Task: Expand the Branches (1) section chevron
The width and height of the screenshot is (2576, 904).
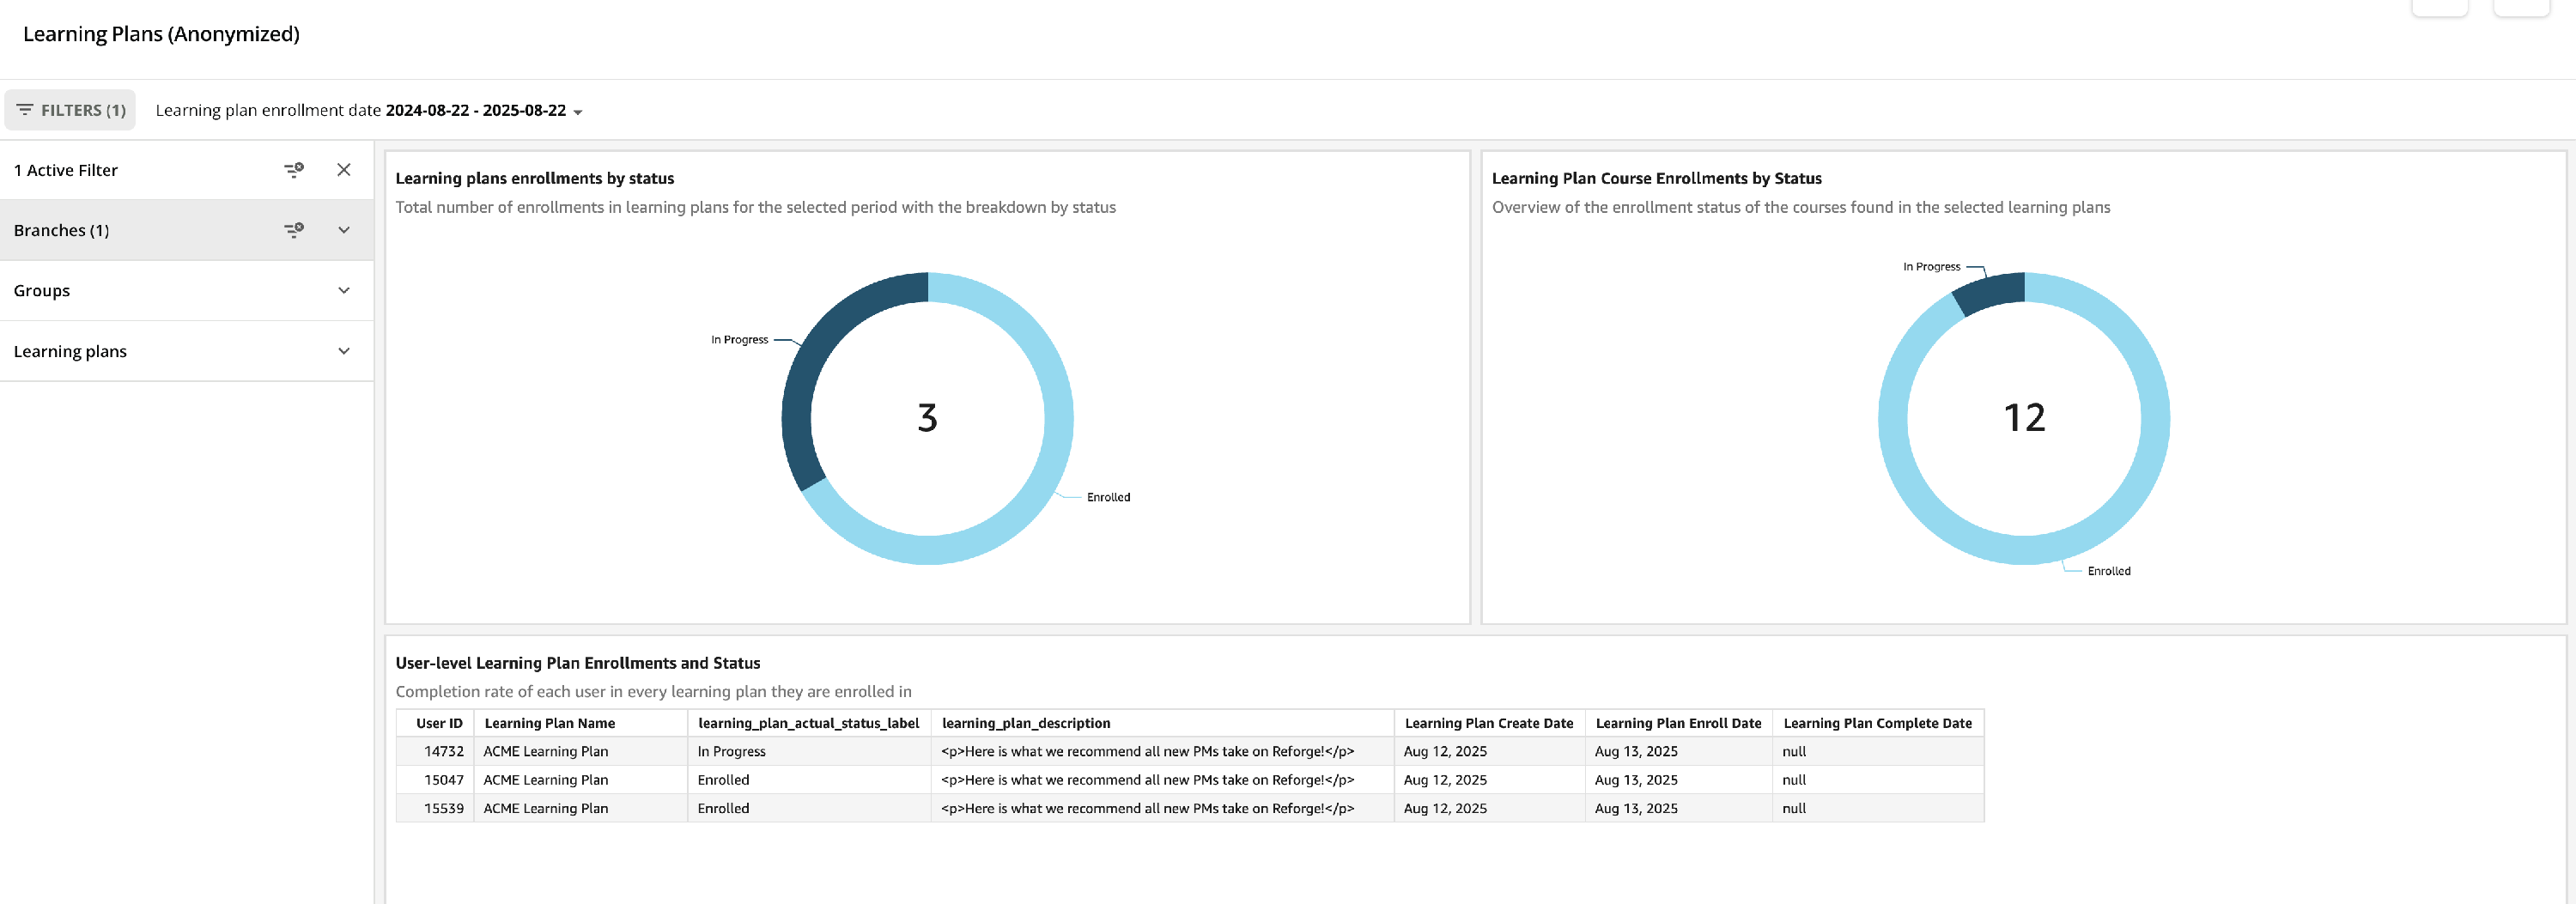Action: pyautogui.click(x=344, y=230)
